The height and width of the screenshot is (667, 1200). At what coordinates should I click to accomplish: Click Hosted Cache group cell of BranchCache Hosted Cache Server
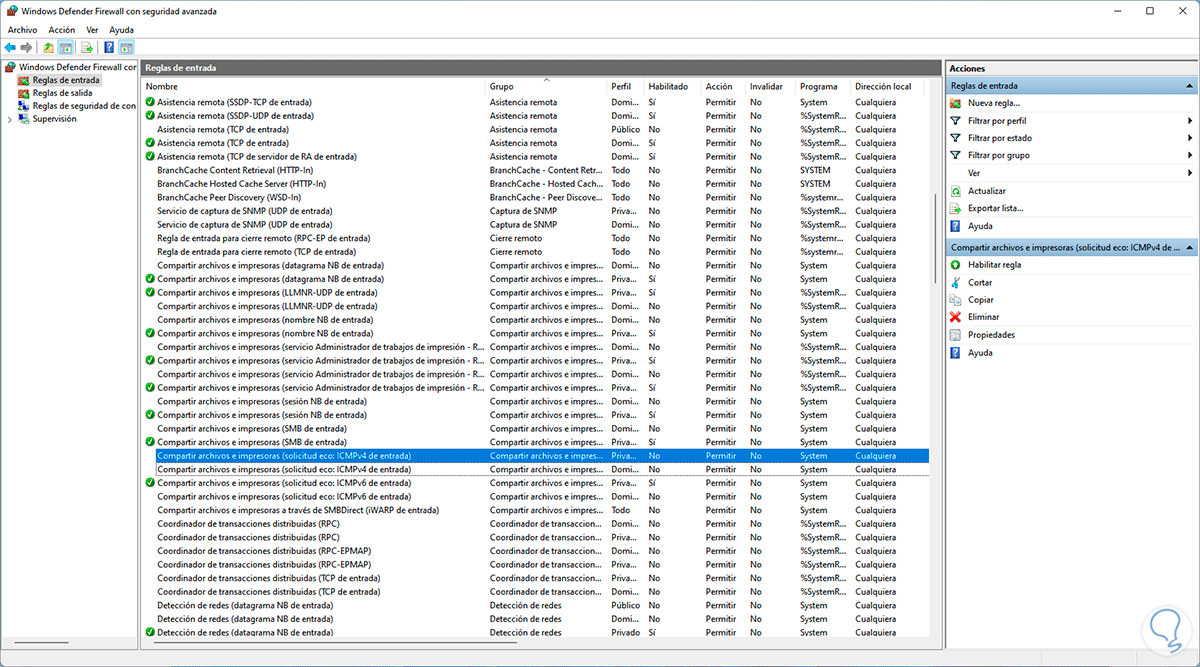click(546, 184)
